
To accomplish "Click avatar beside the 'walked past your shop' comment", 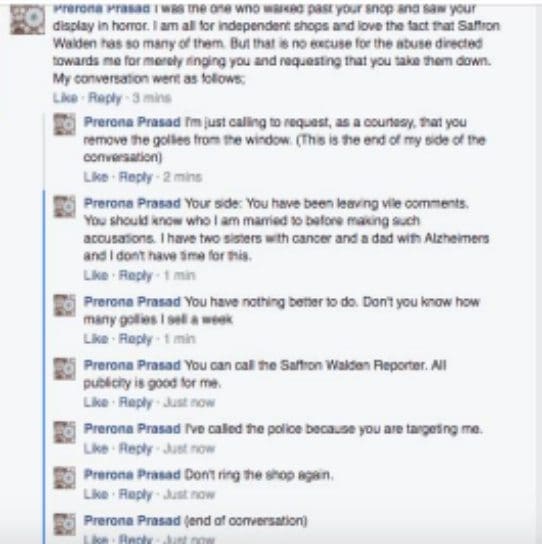I will 27,20.
